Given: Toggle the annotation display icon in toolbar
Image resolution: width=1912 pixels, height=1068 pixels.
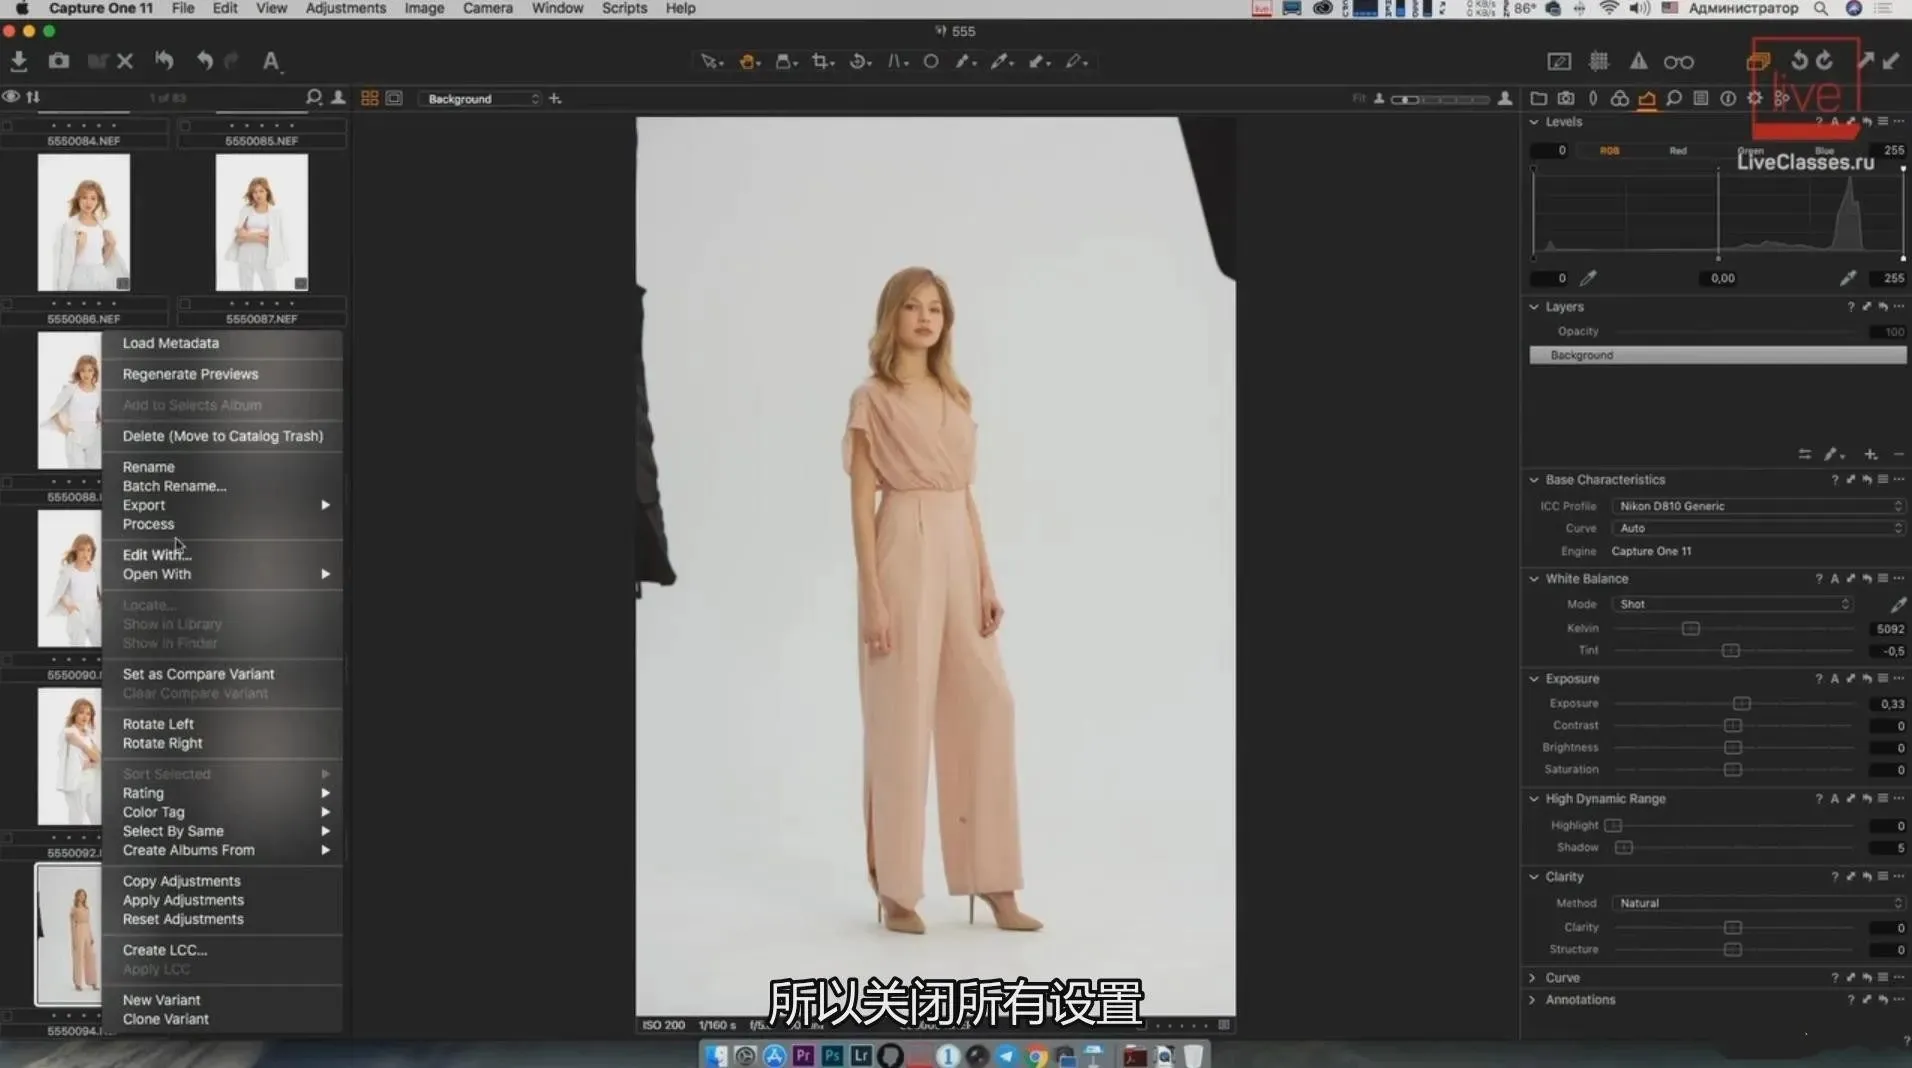Looking at the screenshot, I should coord(1559,62).
